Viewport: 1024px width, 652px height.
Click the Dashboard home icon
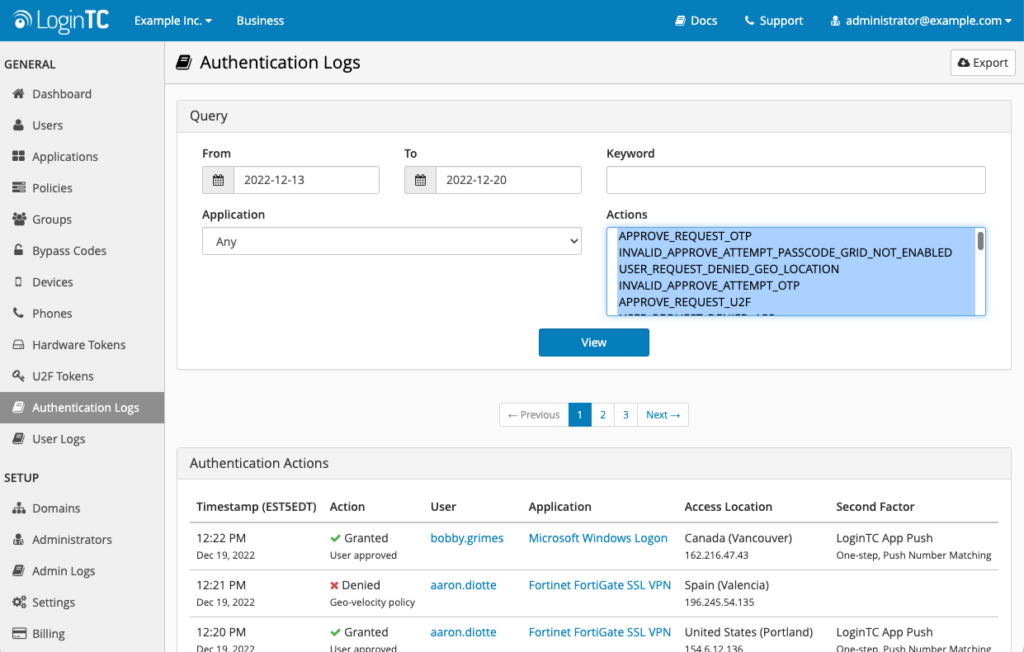[18, 93]
